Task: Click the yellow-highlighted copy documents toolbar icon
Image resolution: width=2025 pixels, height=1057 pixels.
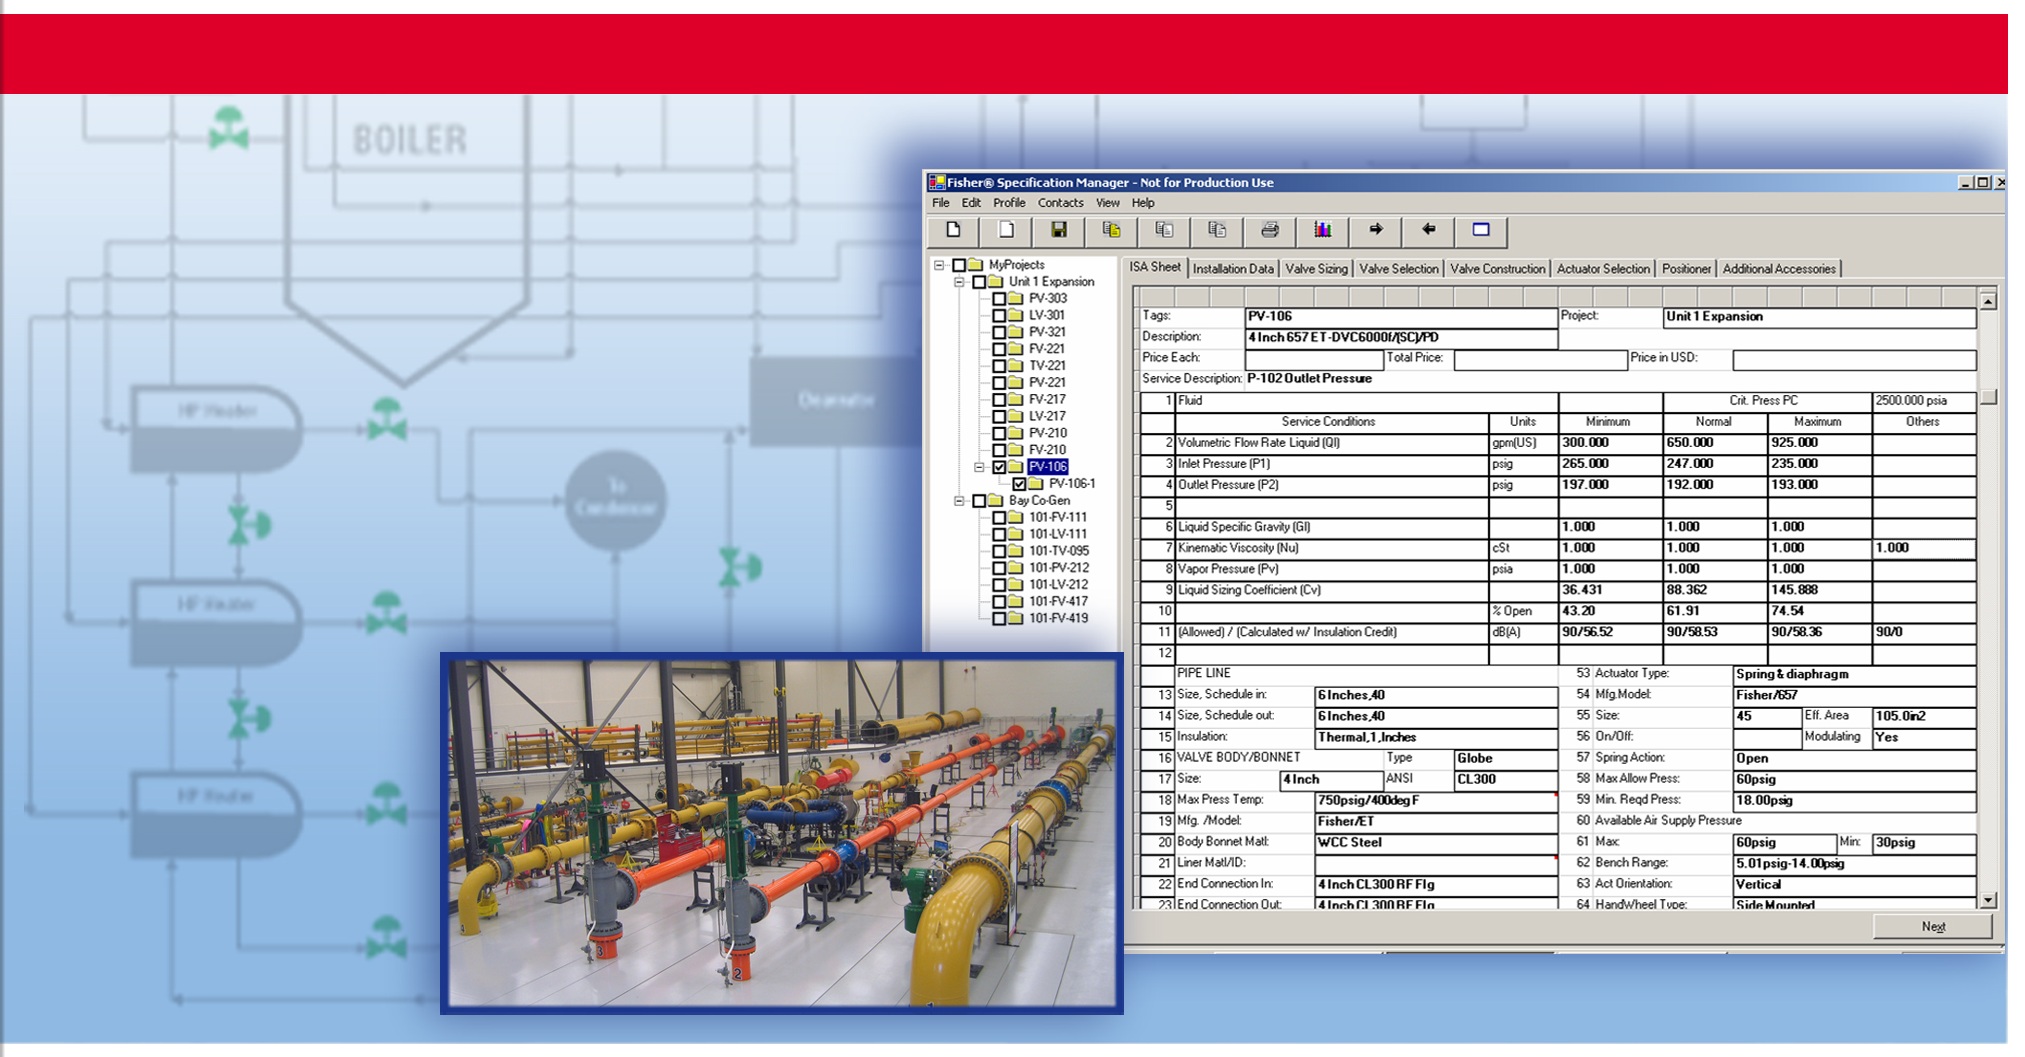Action: (1111, 231)
